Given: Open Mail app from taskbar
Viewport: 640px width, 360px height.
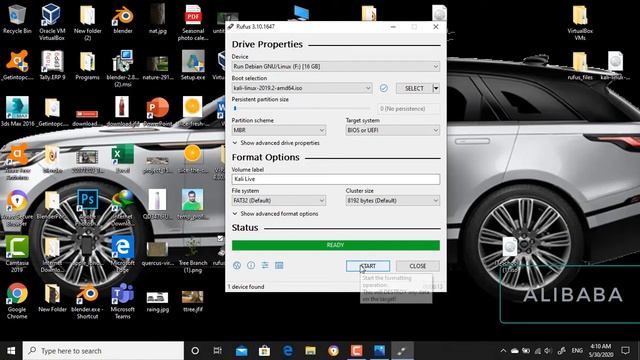Looking at the screenshot, I should click(x=241, y=351).
